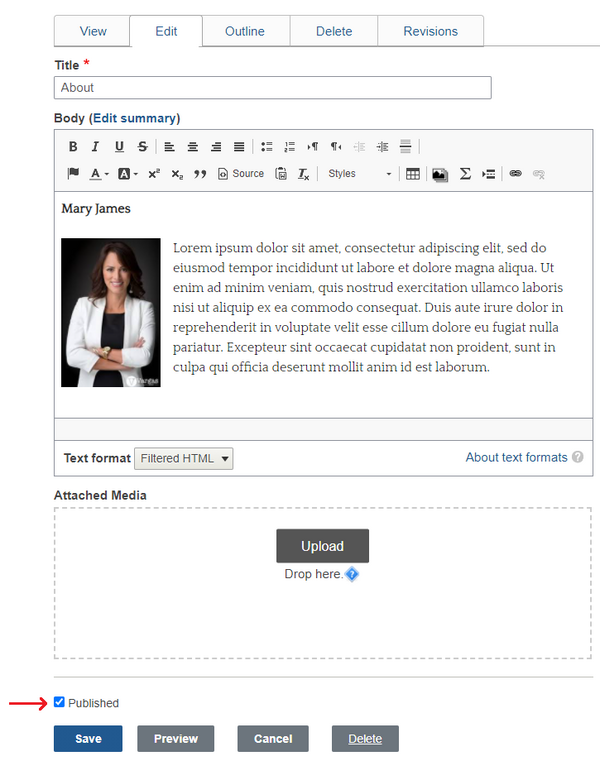600x761 pixels.
Task: Toggle underline formatting
Action: [x=120, y=147]
